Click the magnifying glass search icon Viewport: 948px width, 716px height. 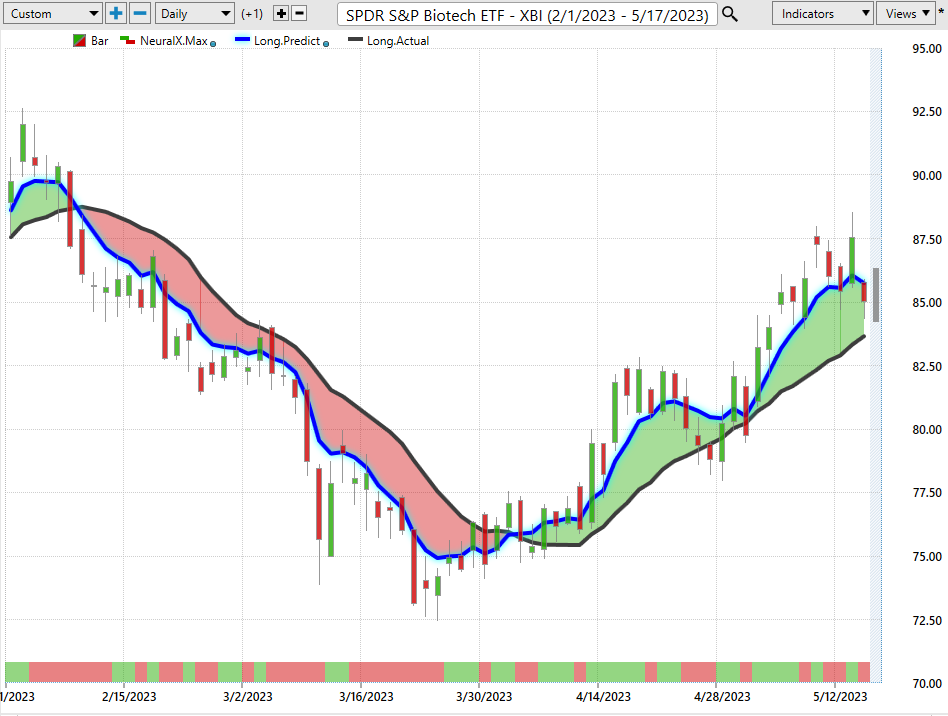[x=730, y=14]
